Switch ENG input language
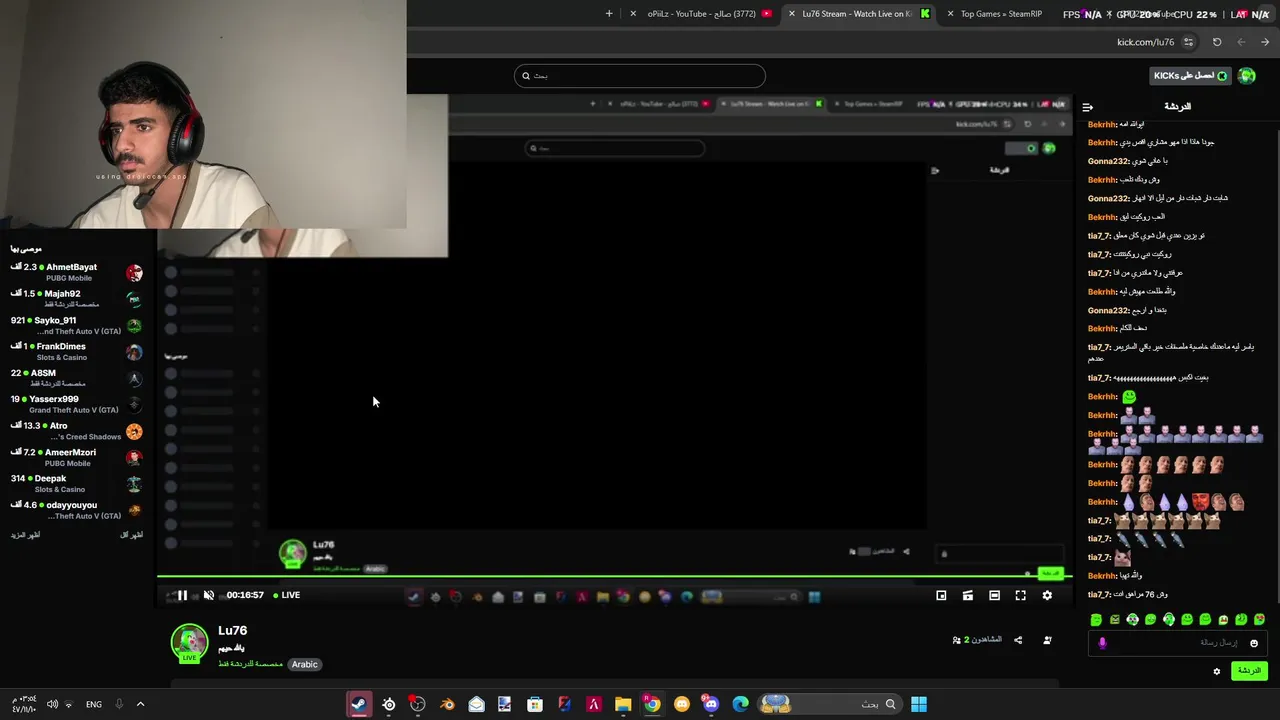 coord(94,704)
